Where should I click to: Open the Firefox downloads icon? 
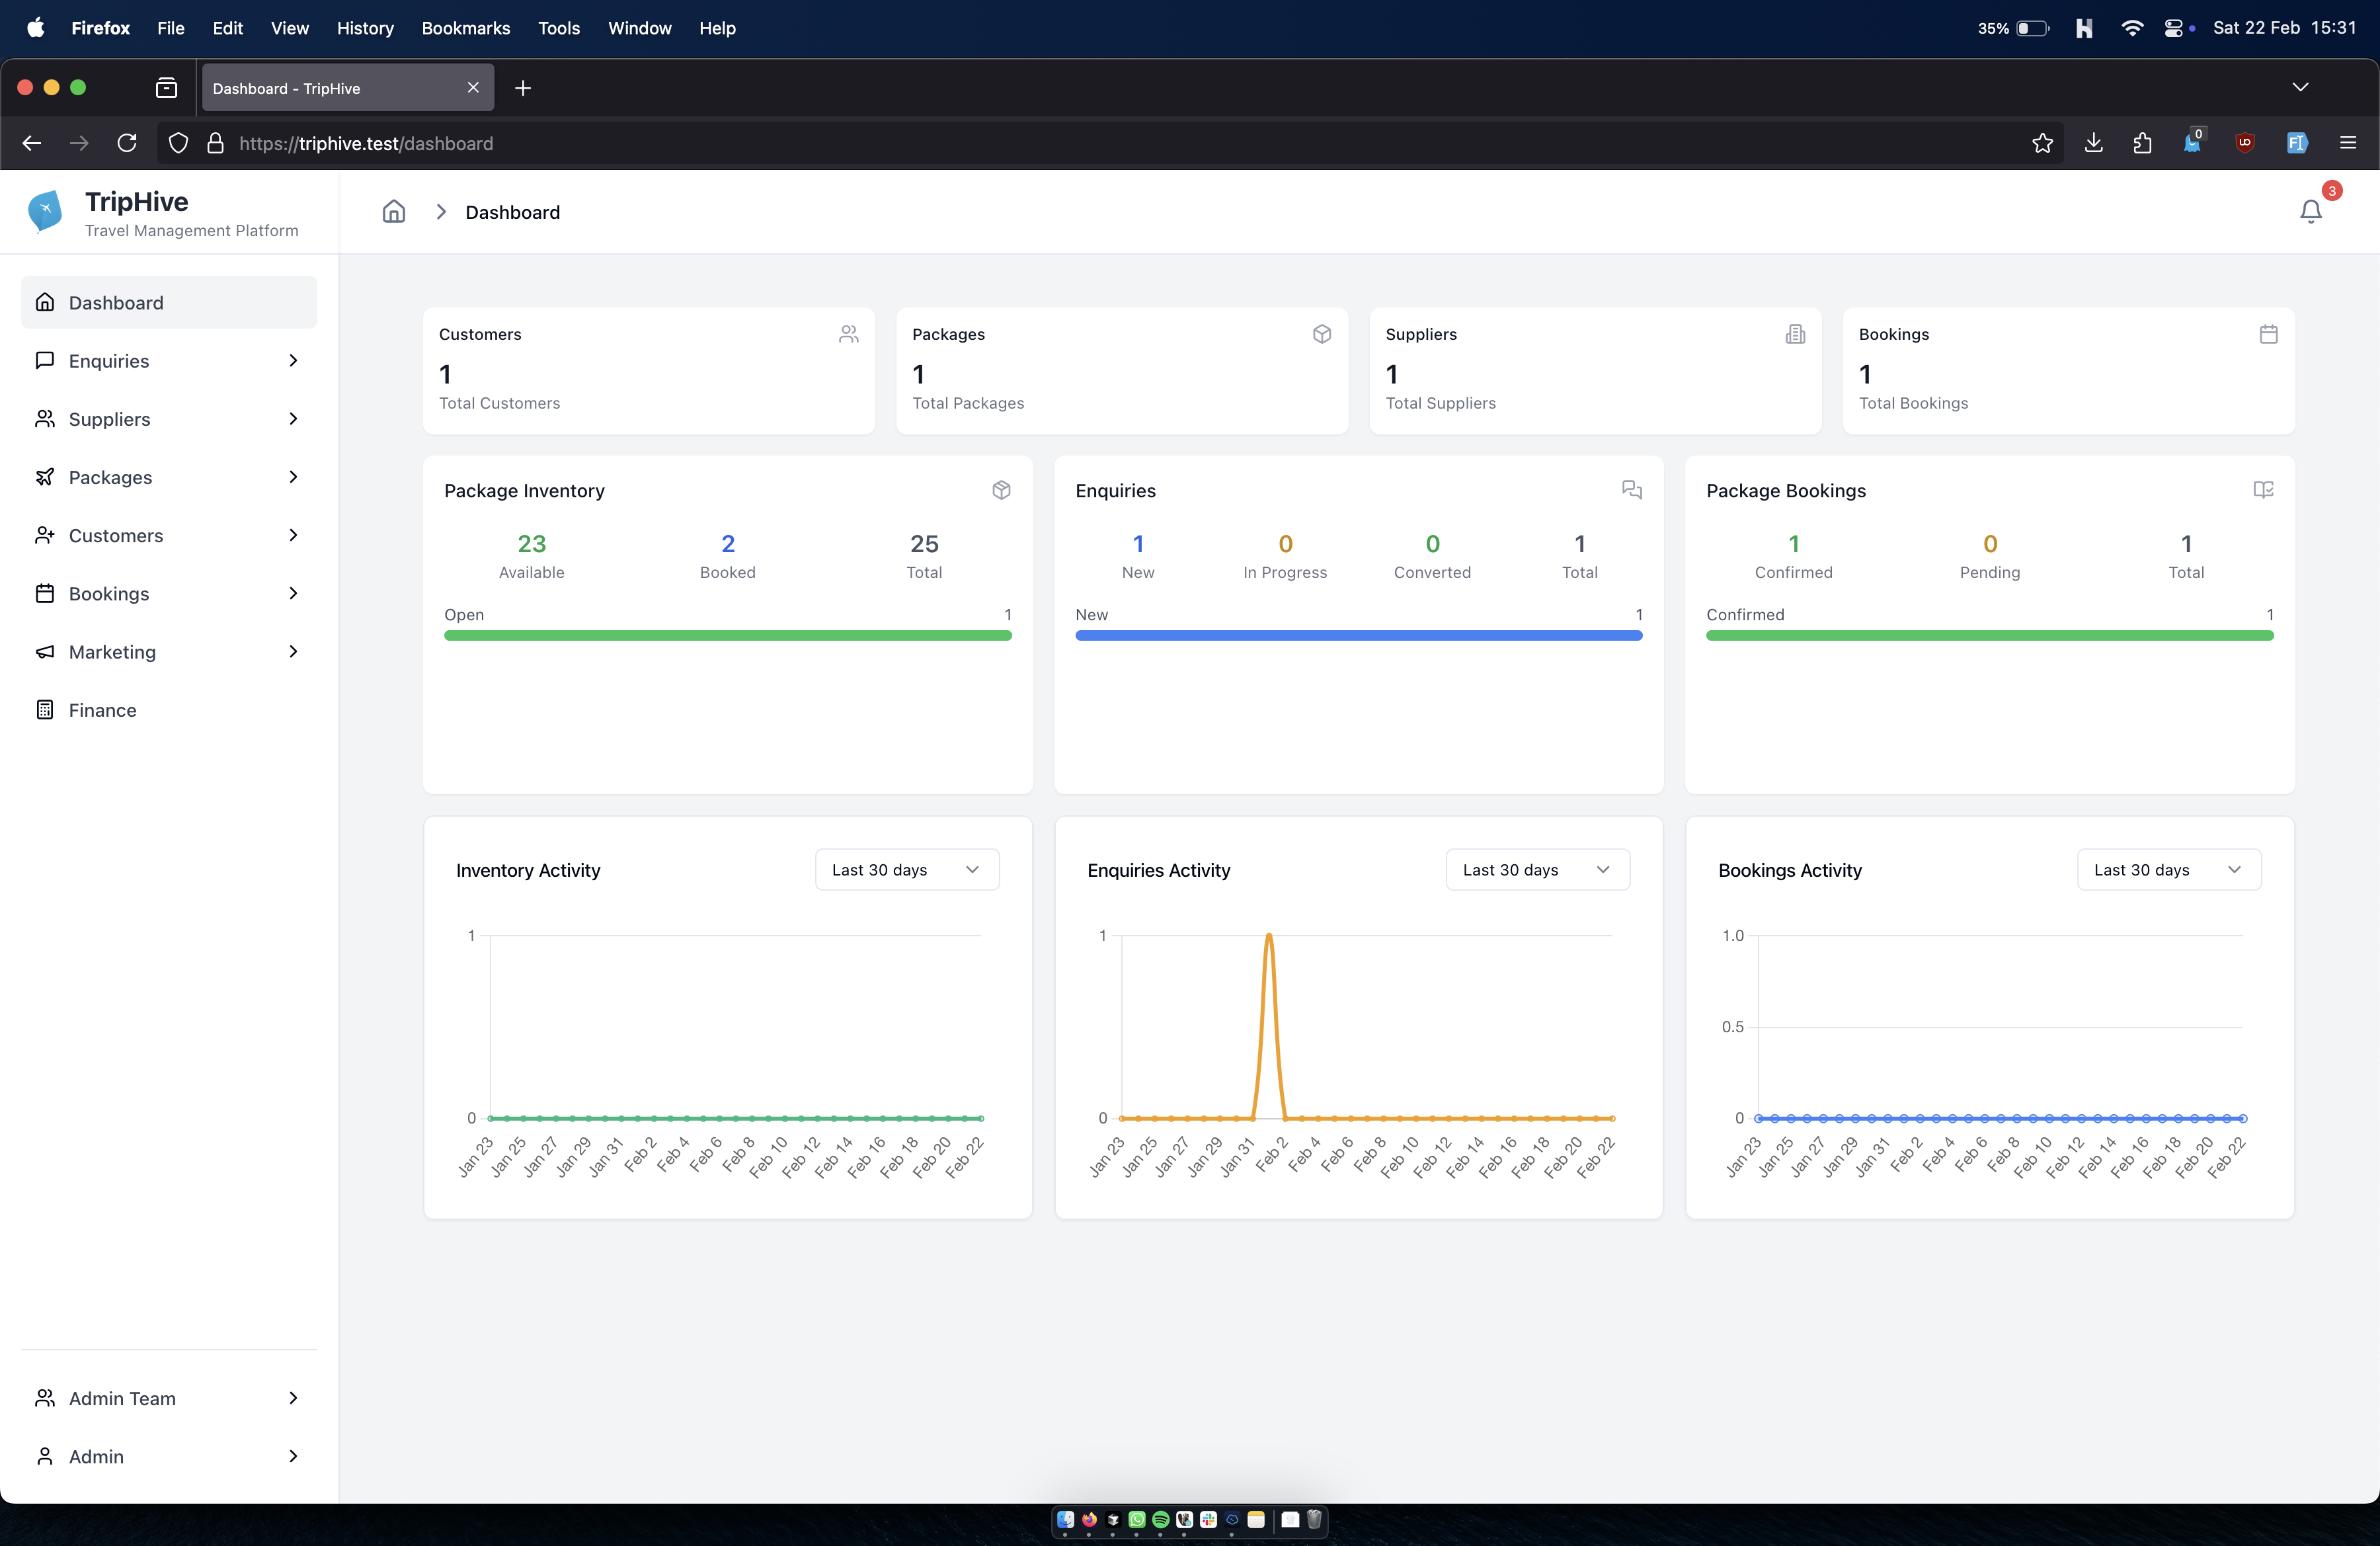[x=2093, y=143]
